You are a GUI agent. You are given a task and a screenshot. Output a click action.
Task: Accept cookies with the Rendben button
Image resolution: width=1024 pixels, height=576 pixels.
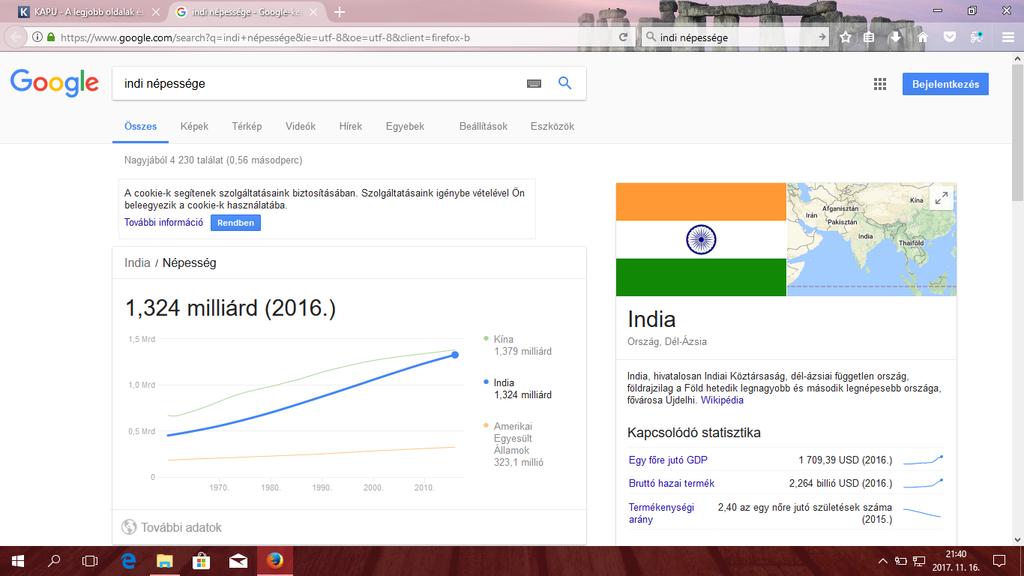click(236, 223)
